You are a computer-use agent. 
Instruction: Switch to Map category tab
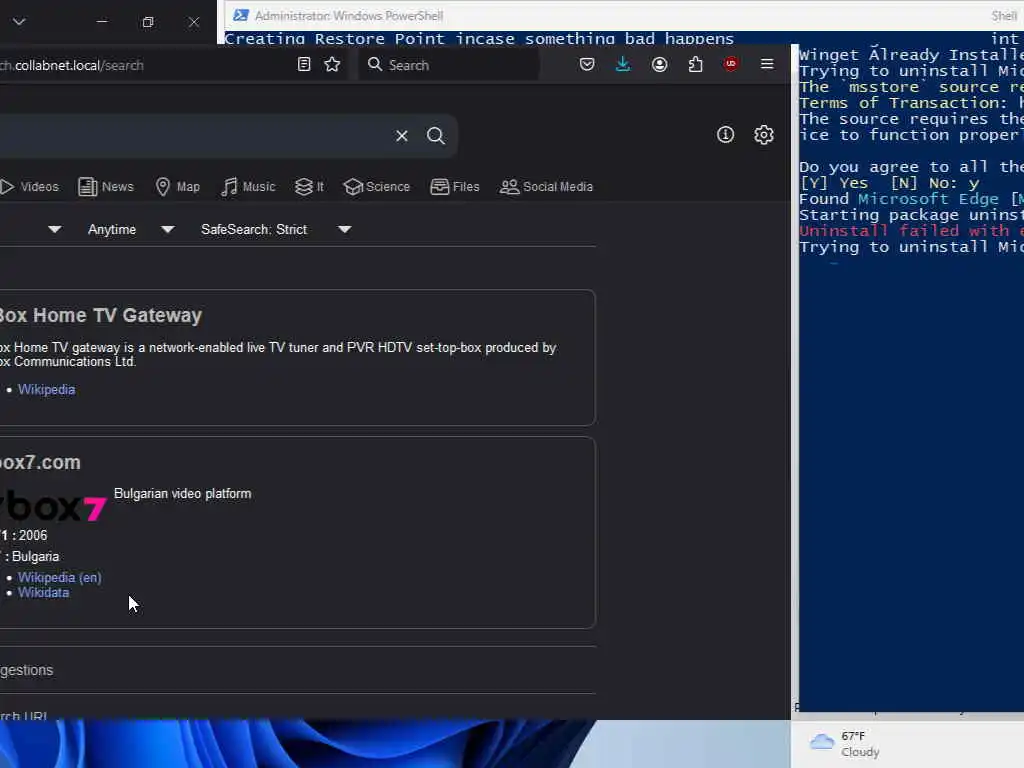tap(178, 187)
